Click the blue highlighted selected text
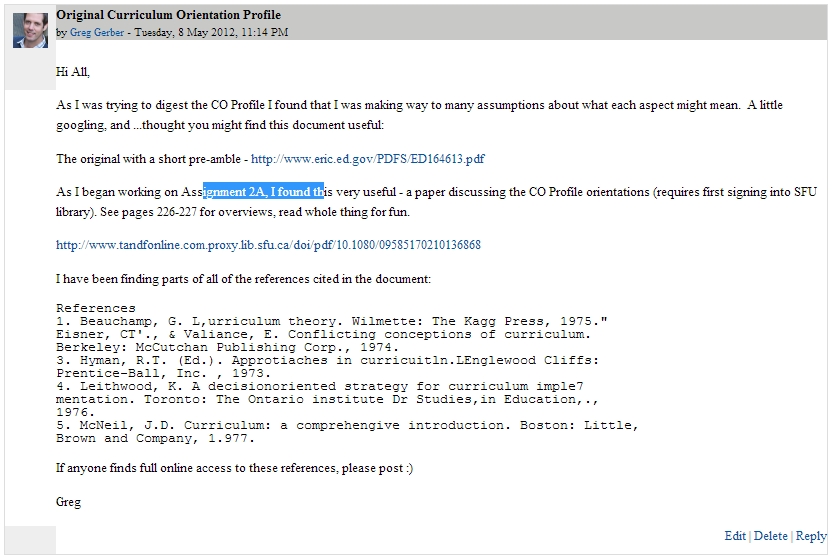Viewport: 834px width, 560px height. tap(263, 192)
